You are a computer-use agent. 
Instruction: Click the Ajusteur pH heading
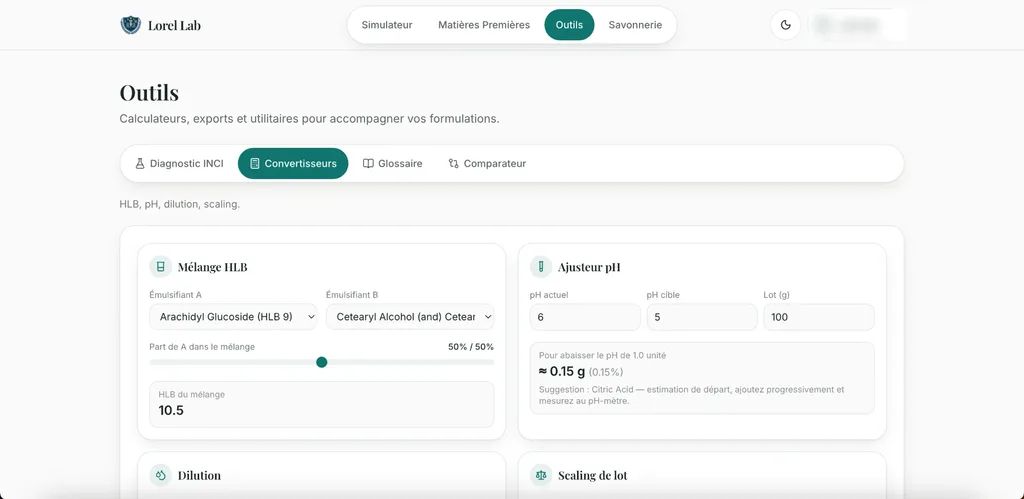coord(589,266)
